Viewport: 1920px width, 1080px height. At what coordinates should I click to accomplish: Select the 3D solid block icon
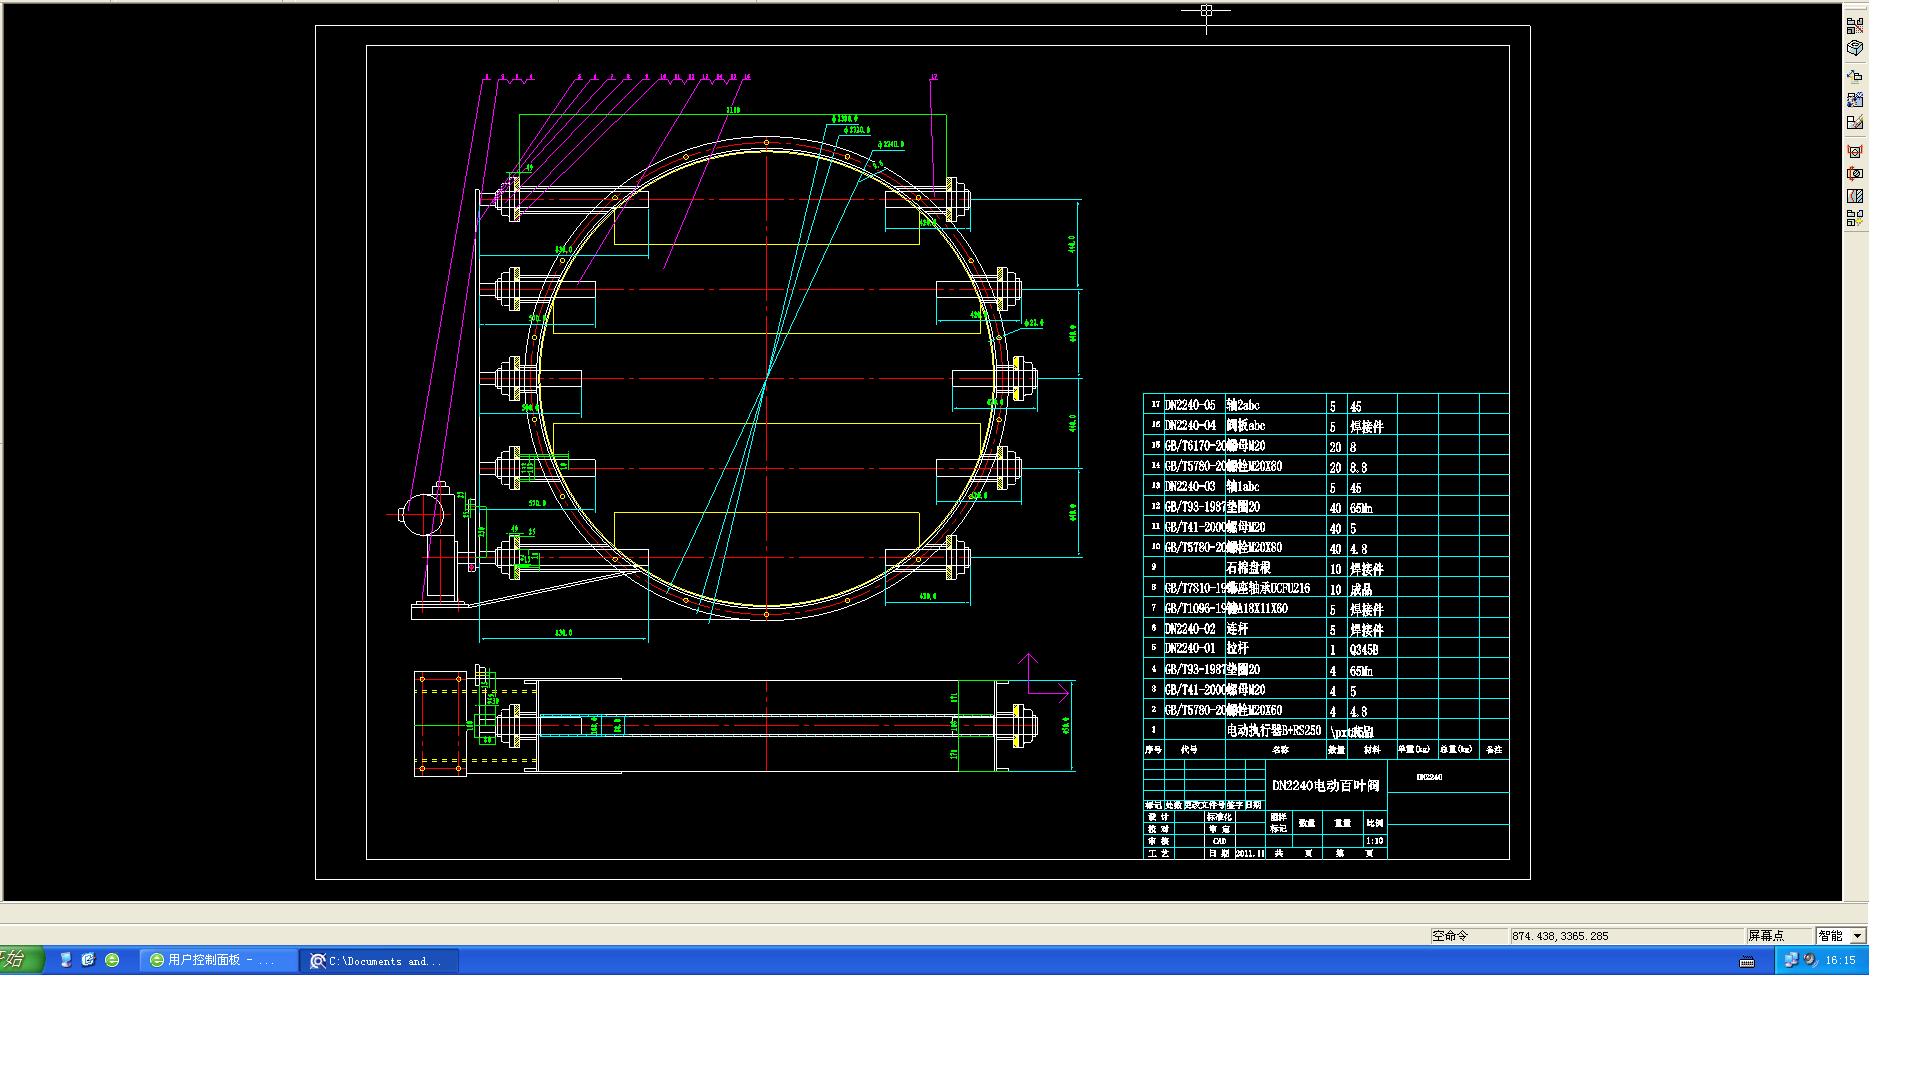[1855, 48]
